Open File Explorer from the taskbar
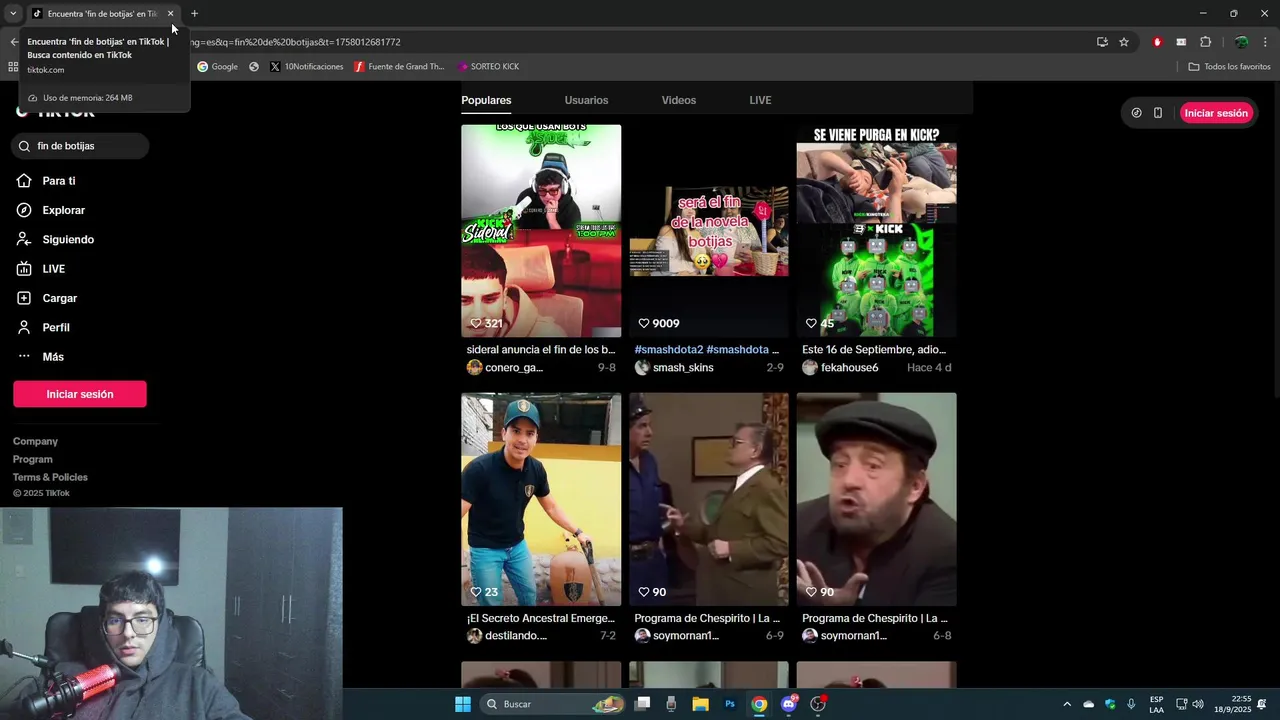Screen dimensions: 1280x720 coord(701,704)
